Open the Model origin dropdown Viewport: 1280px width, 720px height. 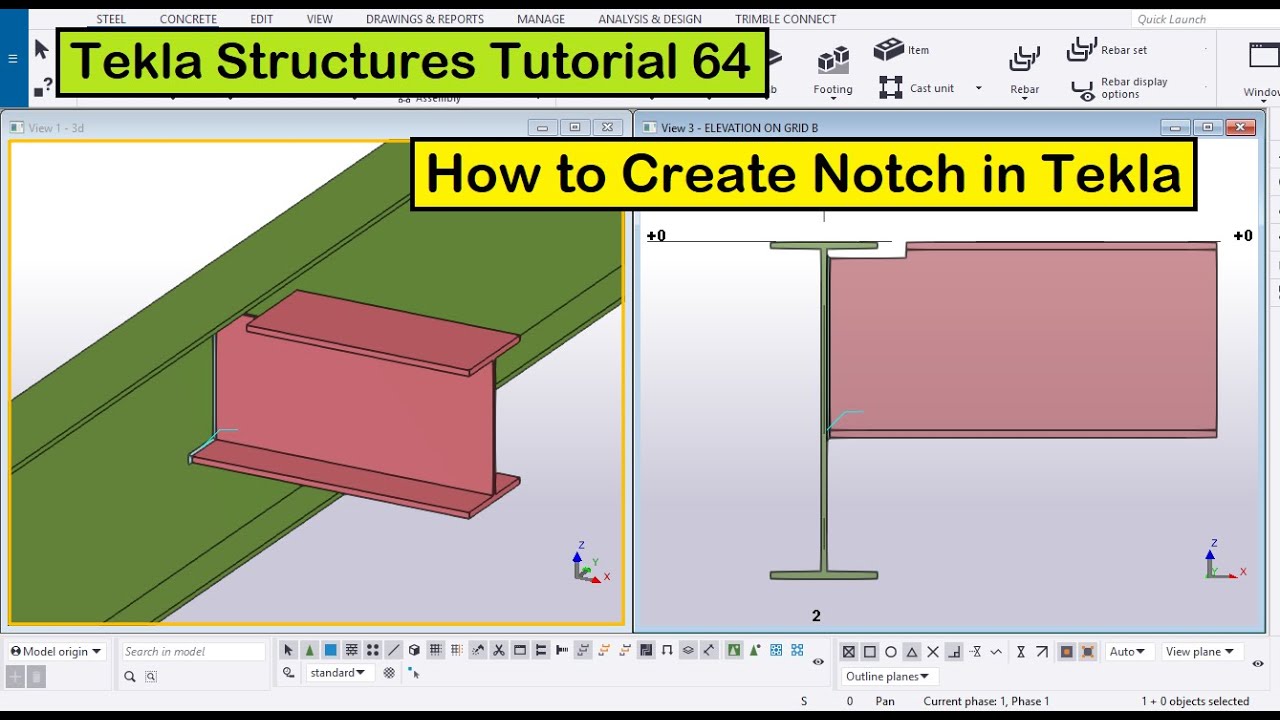pos(57,651)
